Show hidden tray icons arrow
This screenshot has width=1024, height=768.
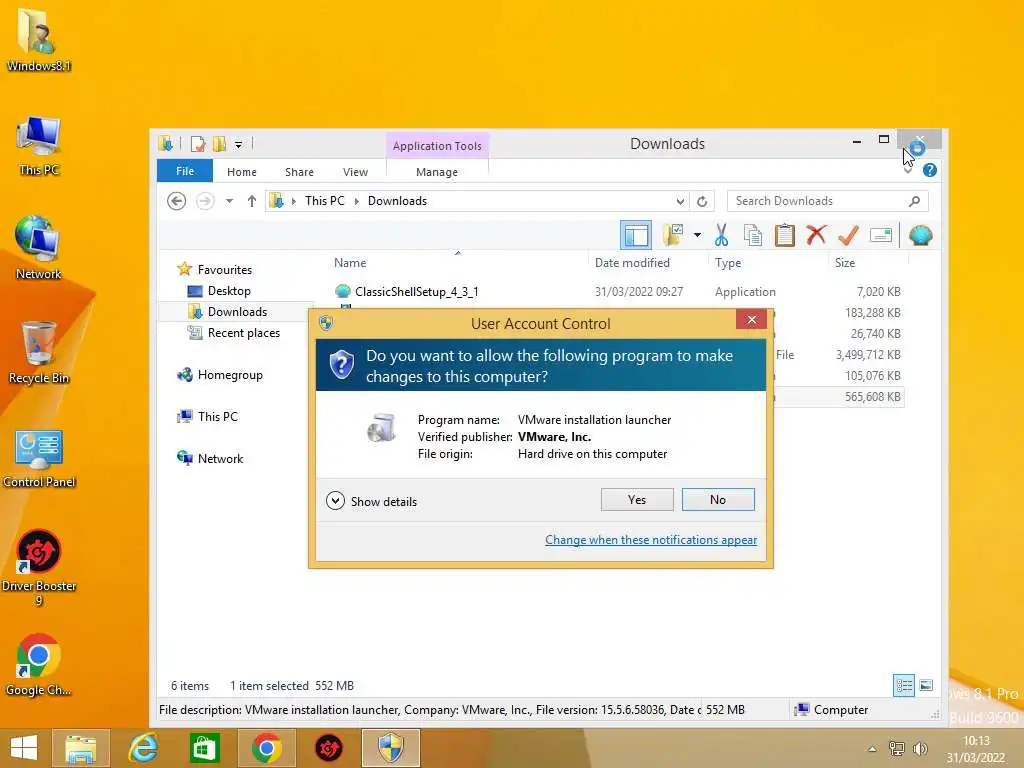(872, 749)
